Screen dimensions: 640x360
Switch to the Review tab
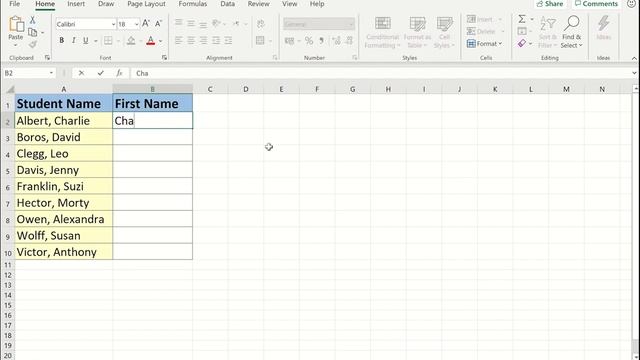coord(258,4)
